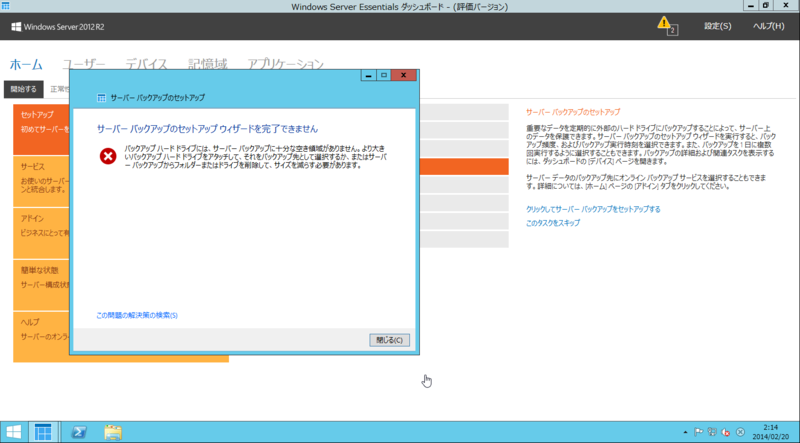
Task: Switch to the ユーザー tab
Action: (x=84, y=65)
